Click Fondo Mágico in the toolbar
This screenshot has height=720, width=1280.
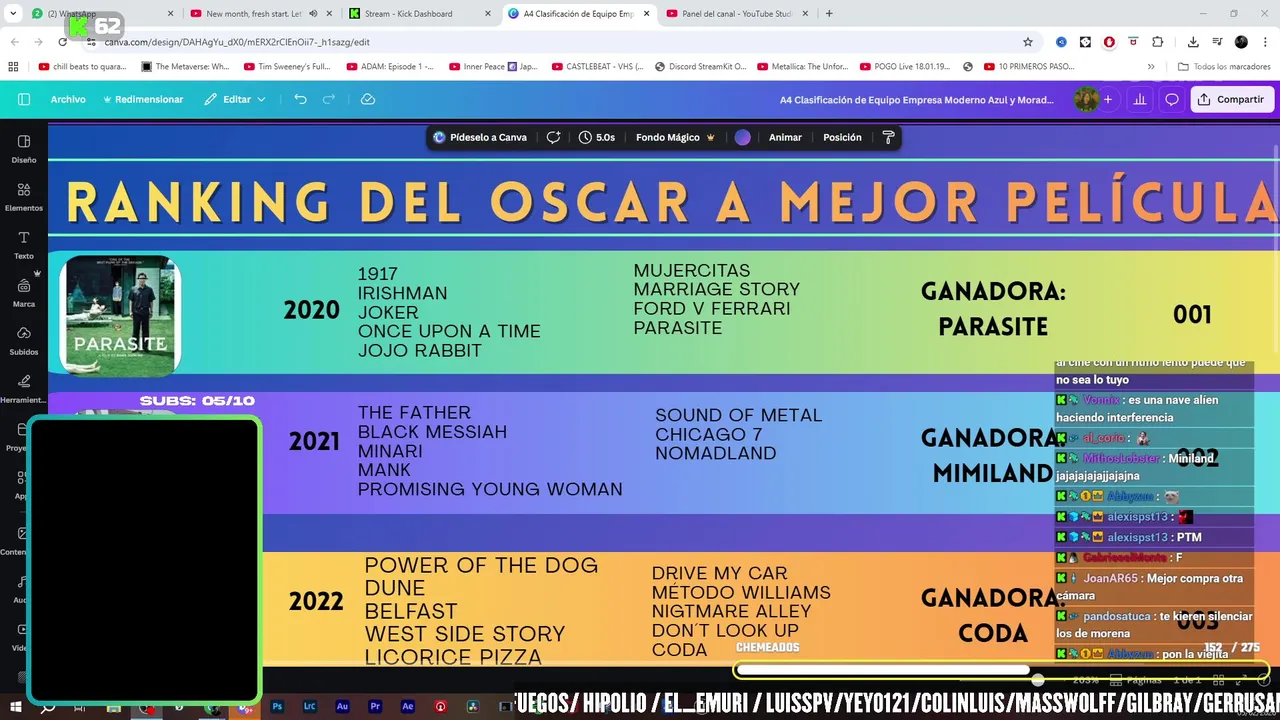coord(675,137)
